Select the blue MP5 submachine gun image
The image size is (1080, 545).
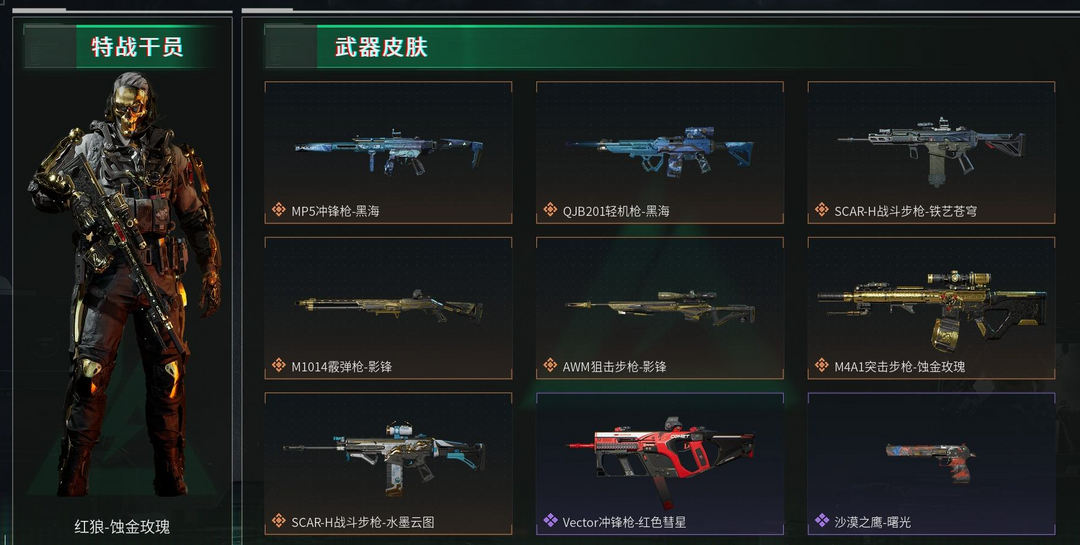click(x=388, y=151)
